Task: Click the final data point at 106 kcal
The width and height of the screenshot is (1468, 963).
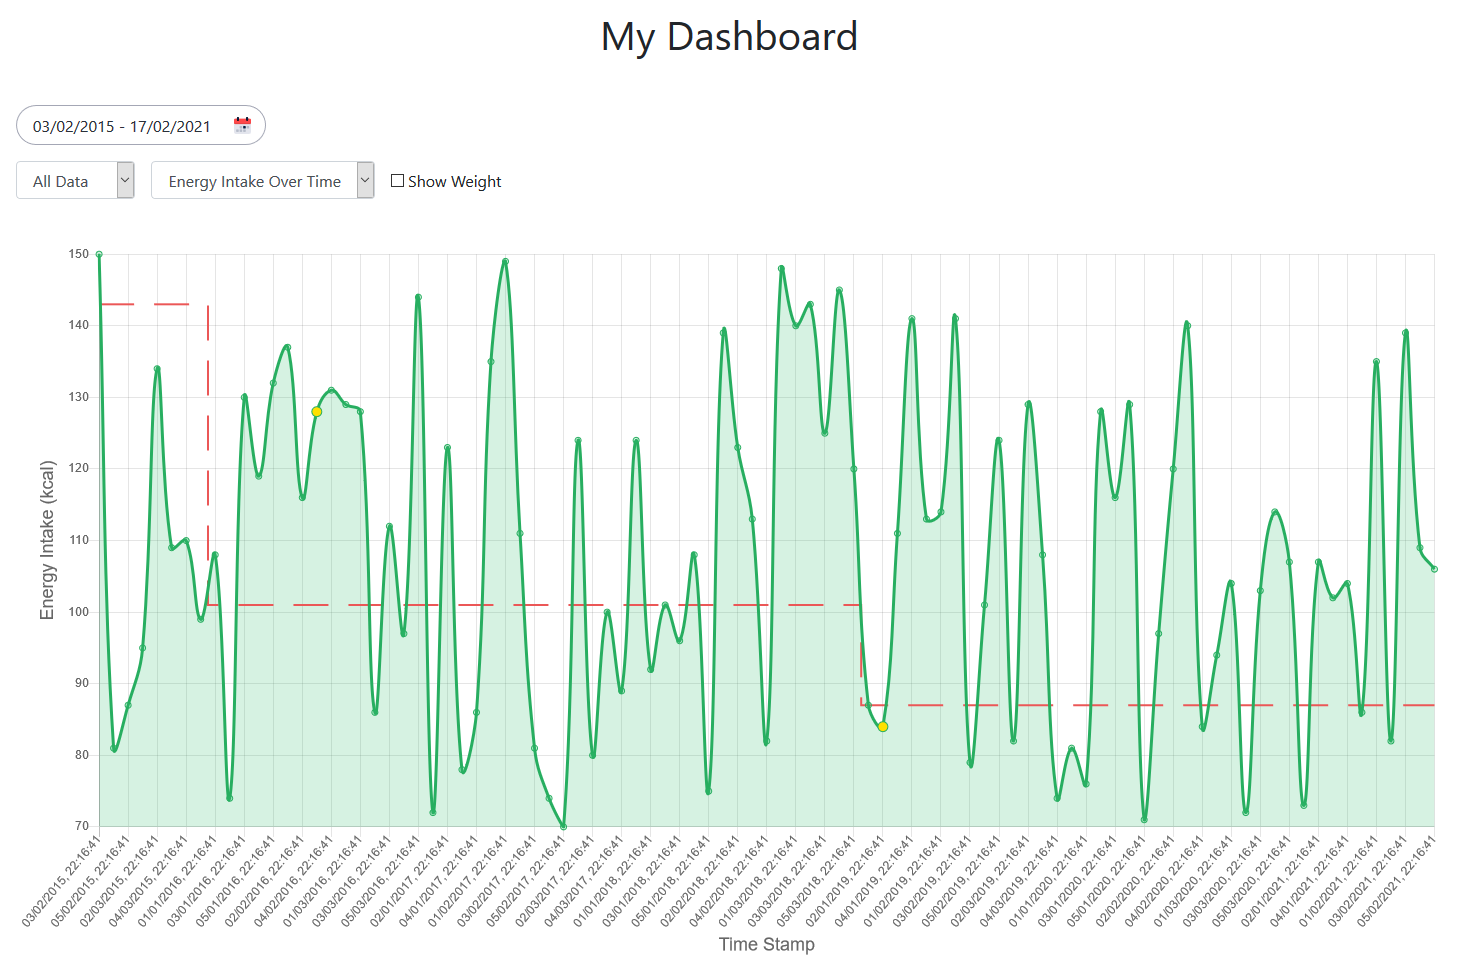Action: 1434,569
